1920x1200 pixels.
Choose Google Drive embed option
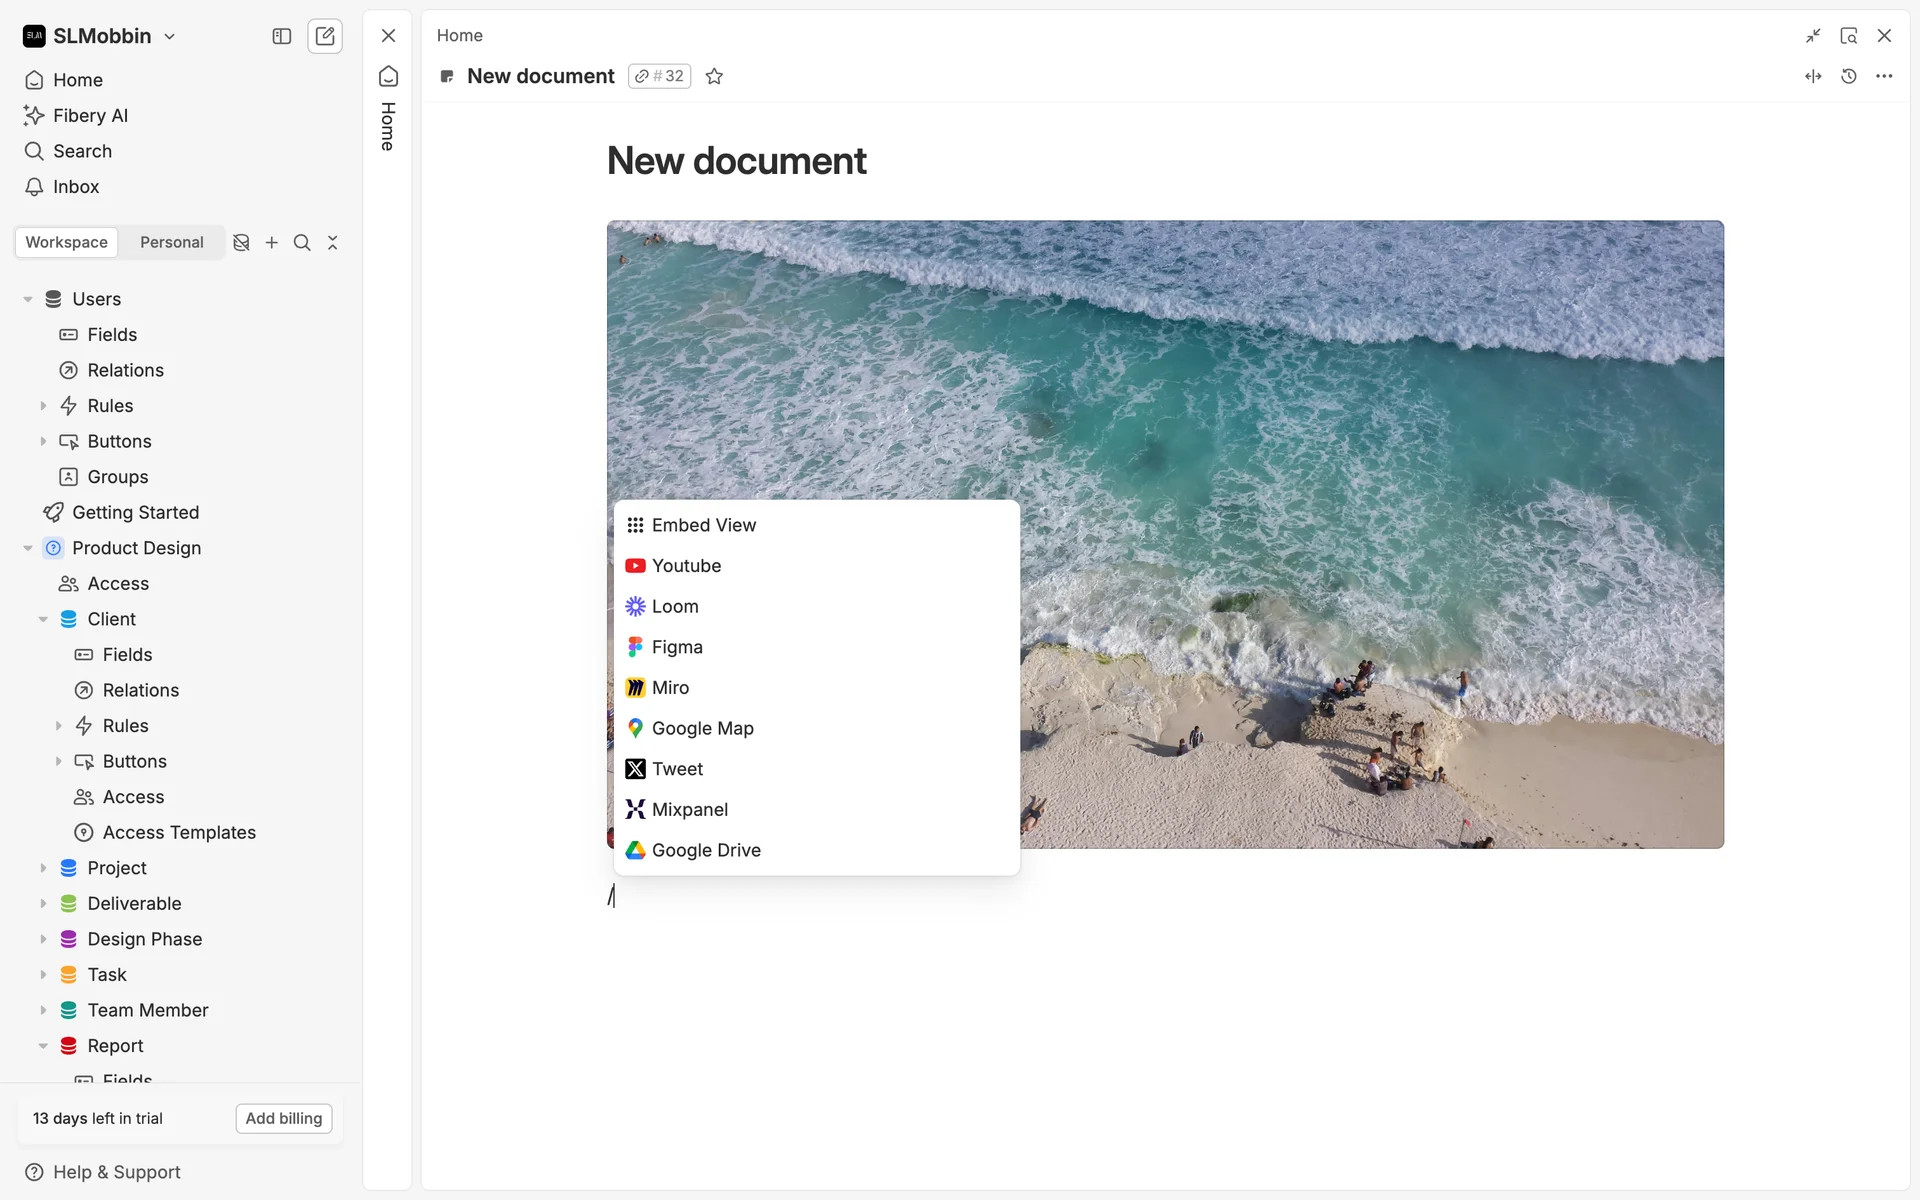(x=706, y=850)
